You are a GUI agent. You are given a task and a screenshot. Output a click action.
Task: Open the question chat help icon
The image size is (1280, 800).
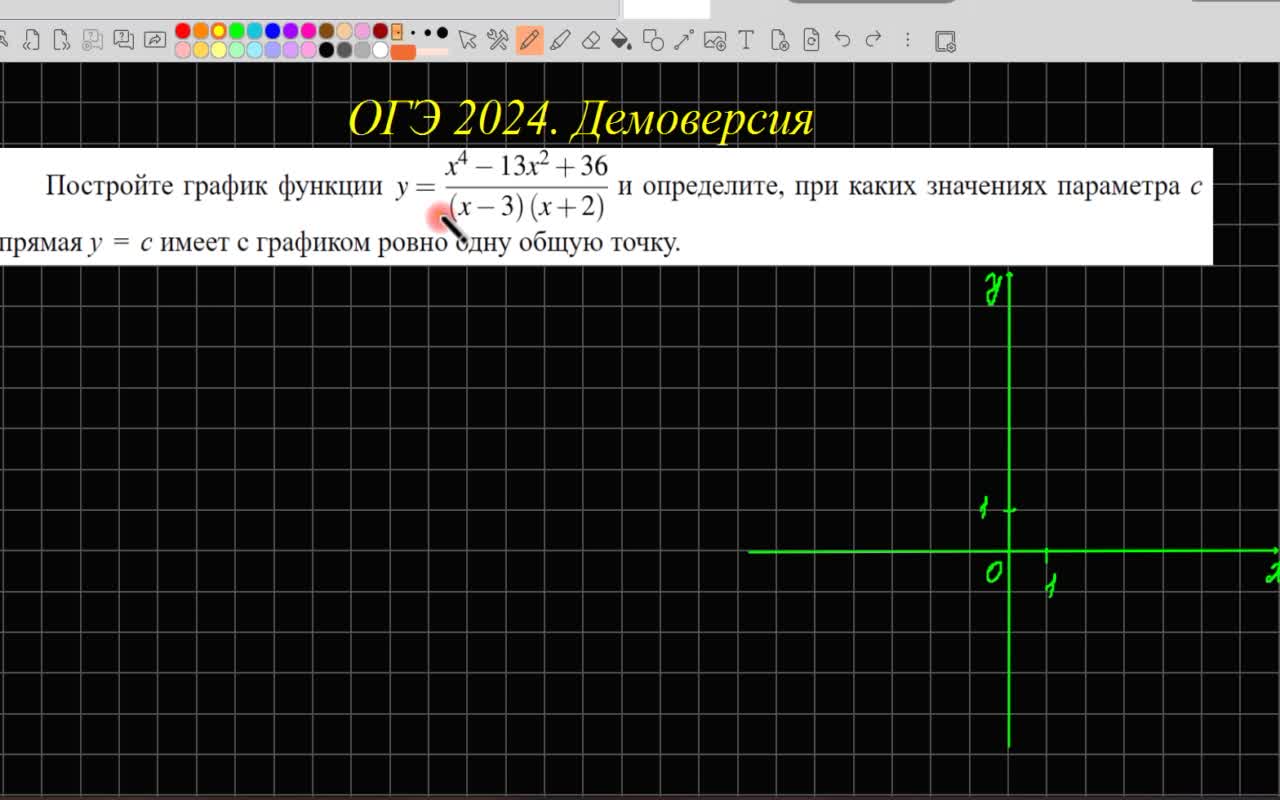tap(124, 39)
